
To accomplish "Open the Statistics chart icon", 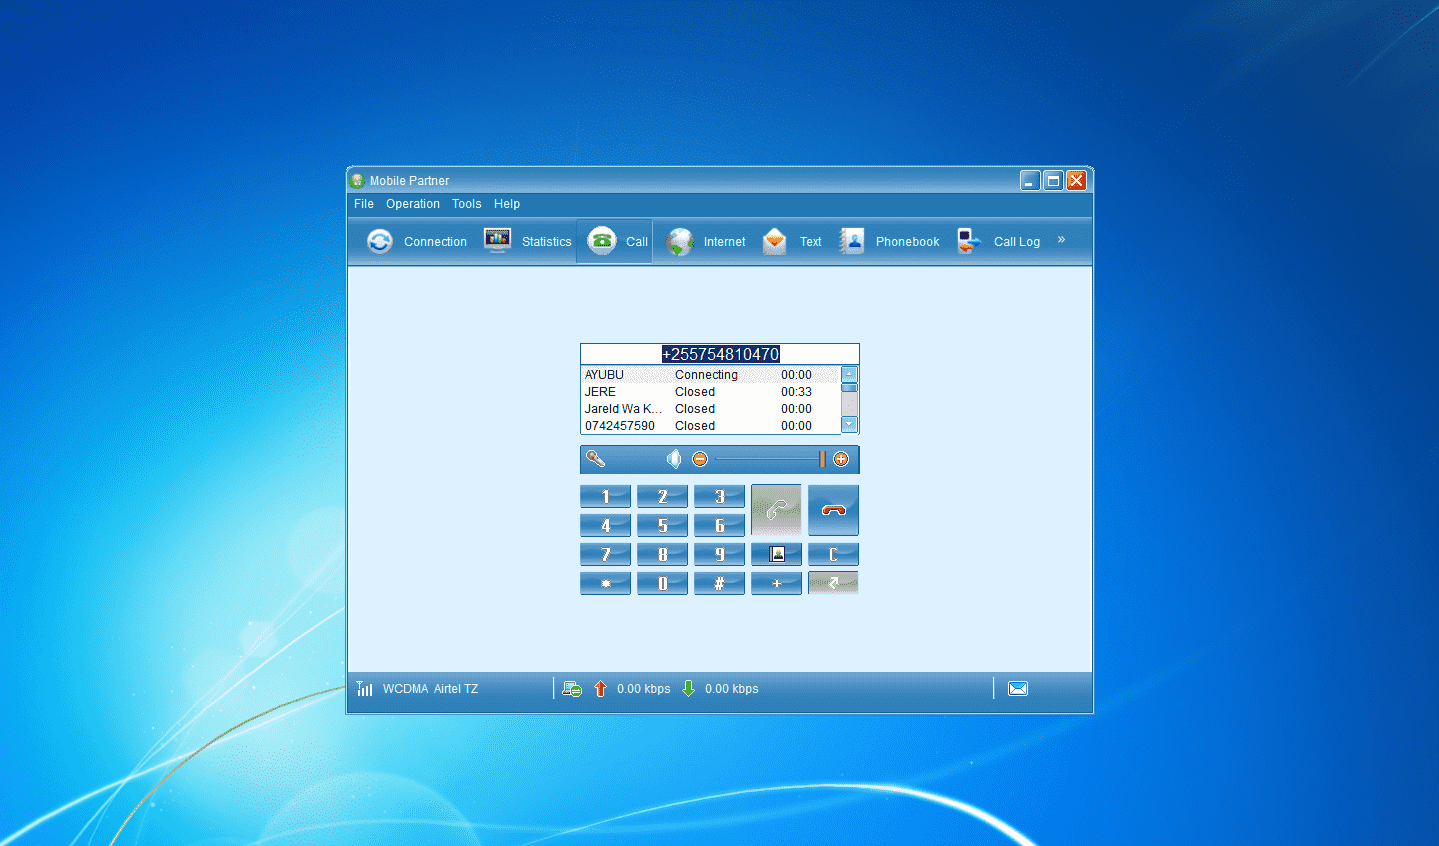I will click(497, 241).
